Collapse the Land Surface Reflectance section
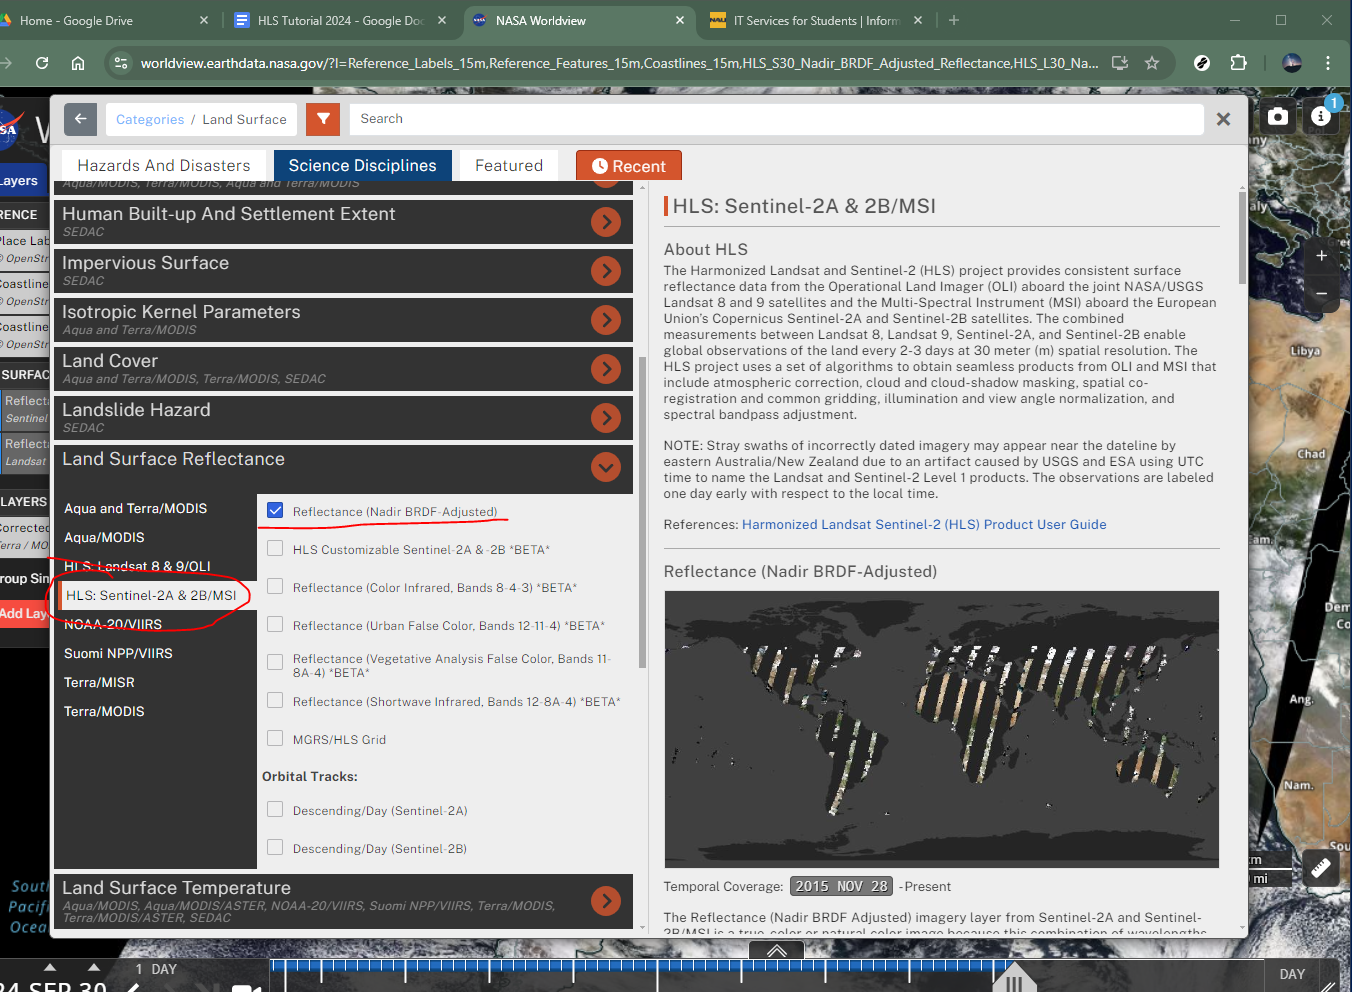 (605, 467)
